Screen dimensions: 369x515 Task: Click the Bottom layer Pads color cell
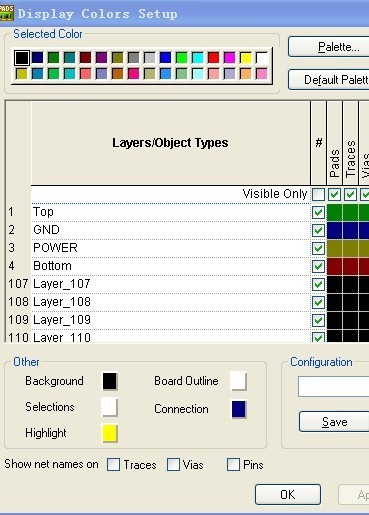coord(334,266)
